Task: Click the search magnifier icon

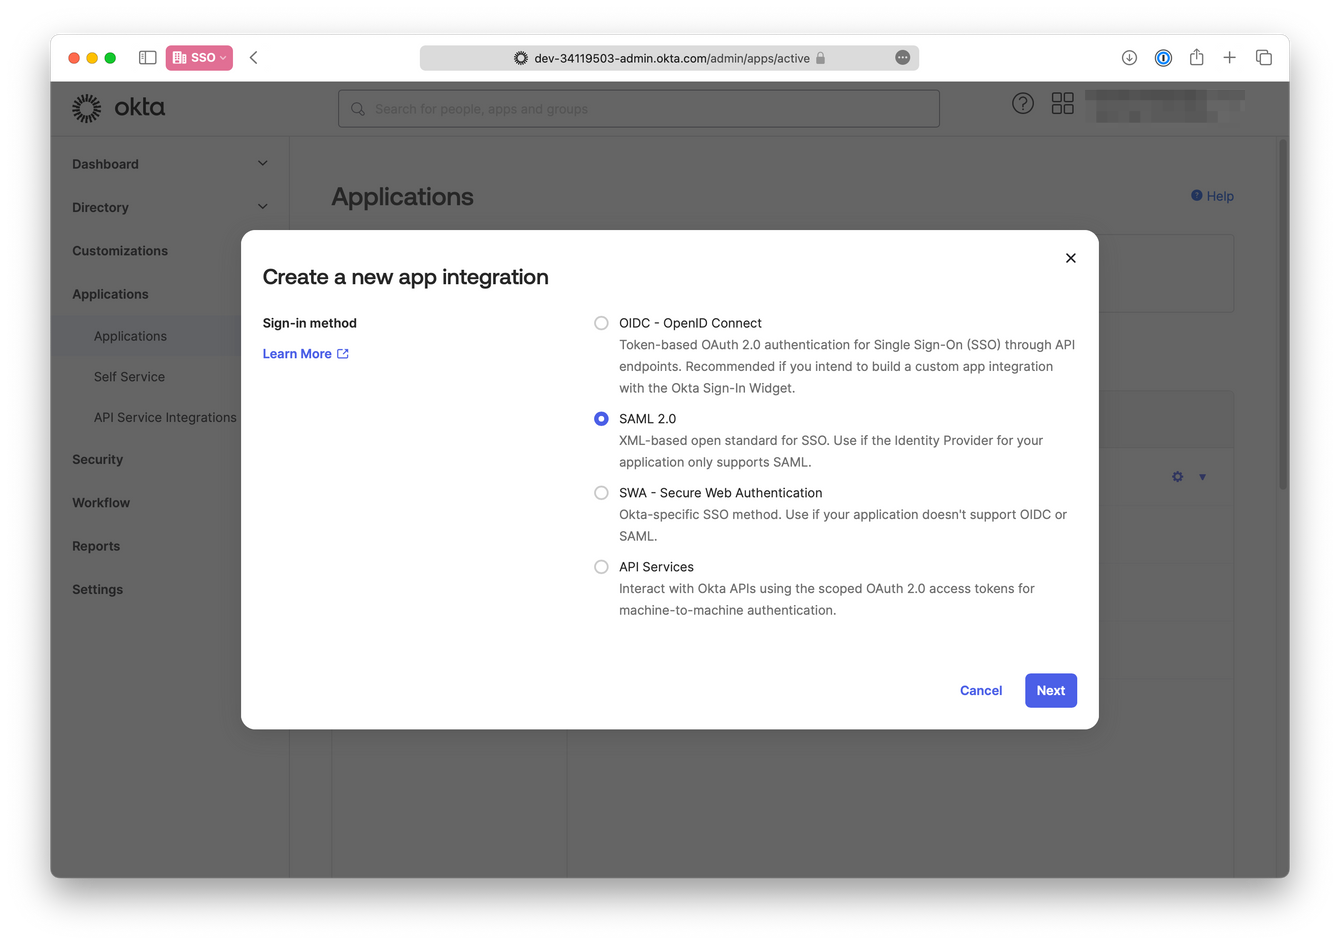Action: pos(358,109)
